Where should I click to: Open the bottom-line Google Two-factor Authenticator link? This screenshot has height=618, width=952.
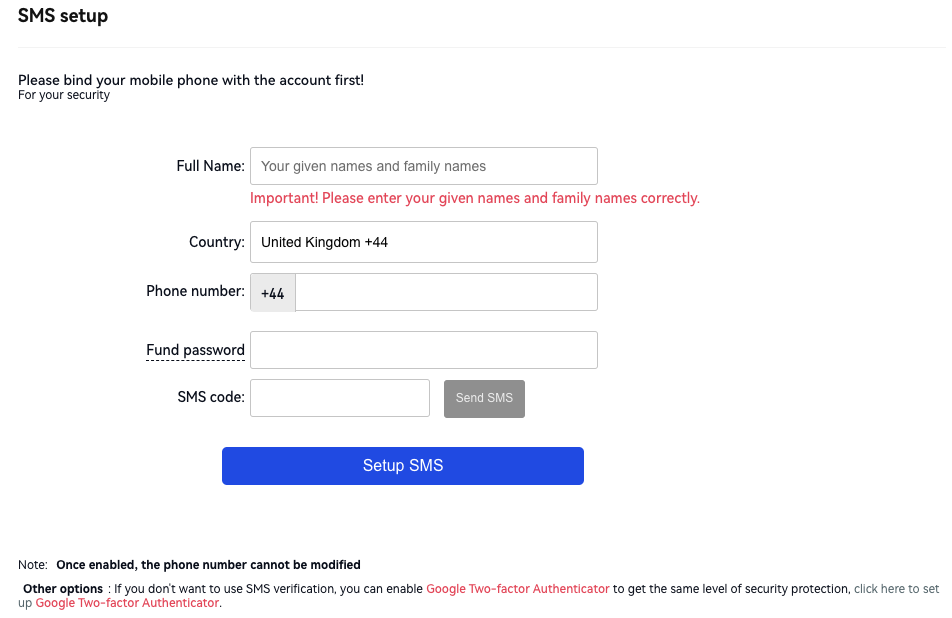pyautogui.click(x=127, y=603)
